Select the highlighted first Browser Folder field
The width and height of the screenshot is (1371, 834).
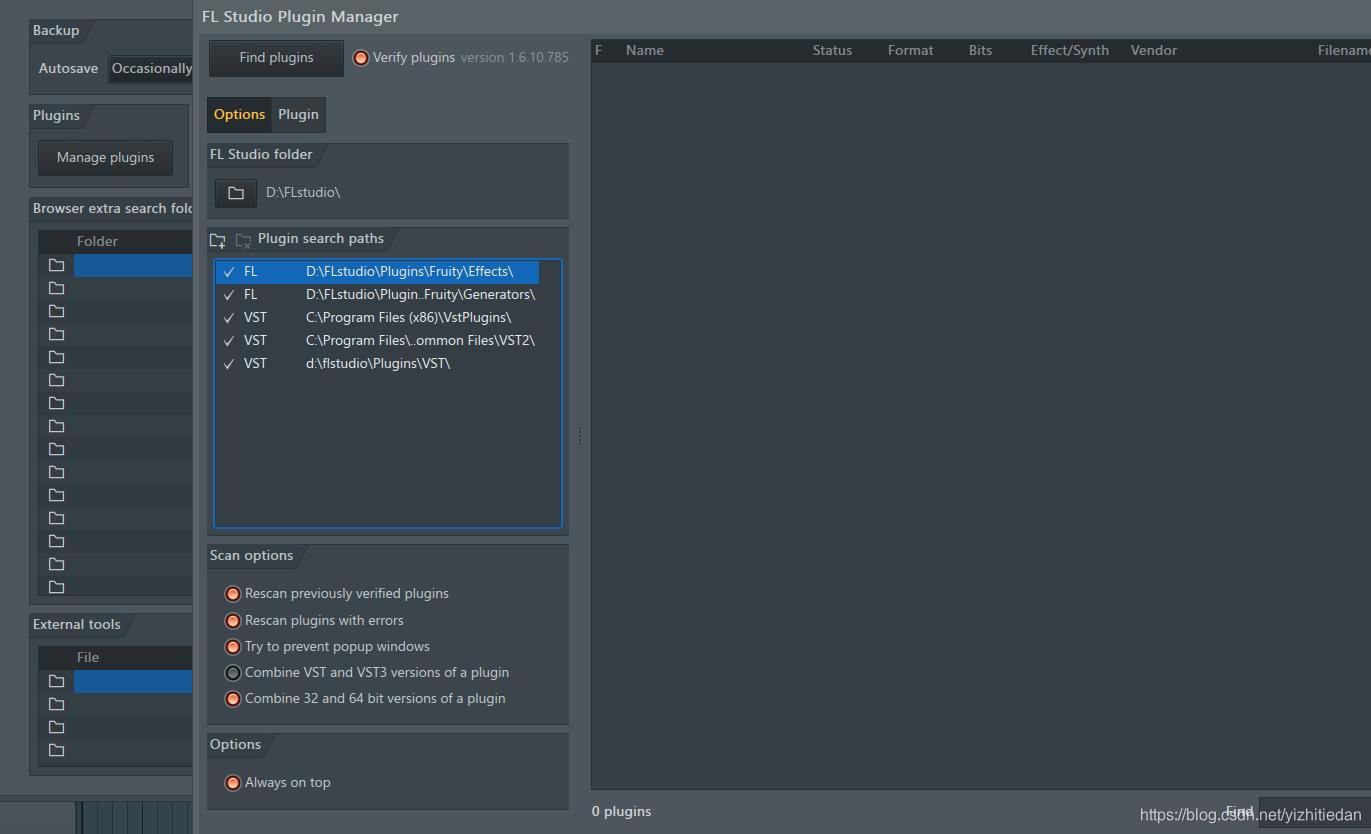pyautogui.click(x=133, y=265)
